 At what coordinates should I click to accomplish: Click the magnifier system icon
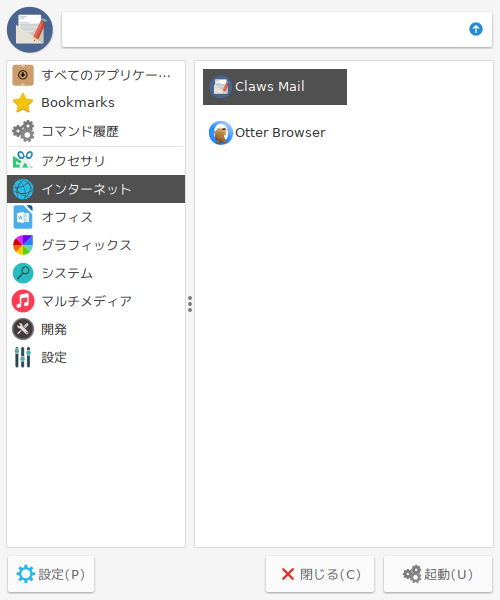pyautogui.click(x=23, y=273)
